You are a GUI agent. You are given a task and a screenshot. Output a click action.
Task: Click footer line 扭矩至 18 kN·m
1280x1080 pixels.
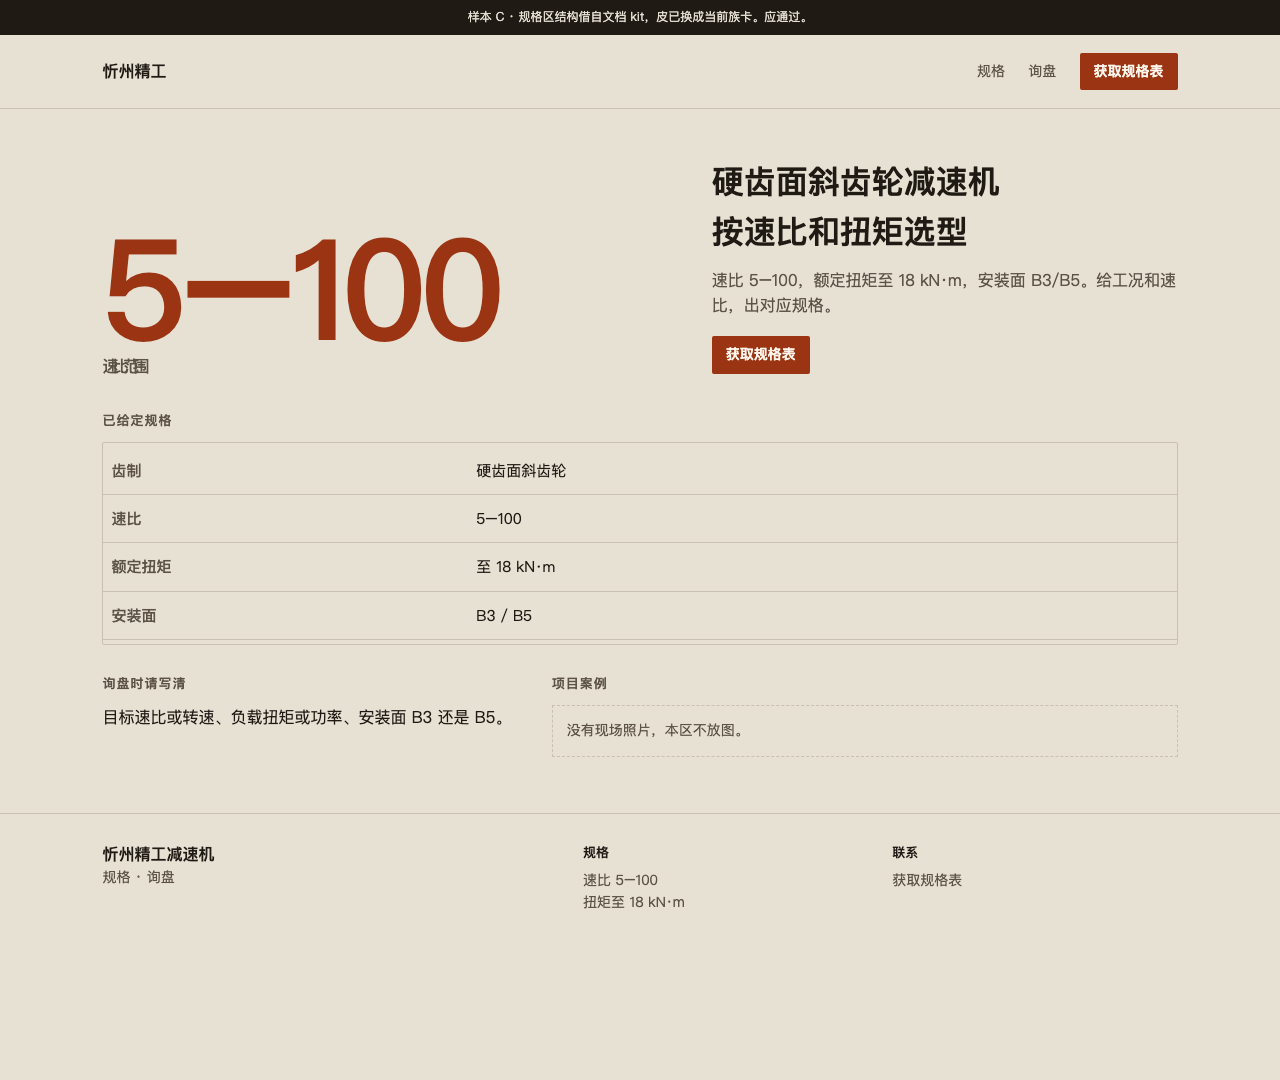click(x=634, y=903)
